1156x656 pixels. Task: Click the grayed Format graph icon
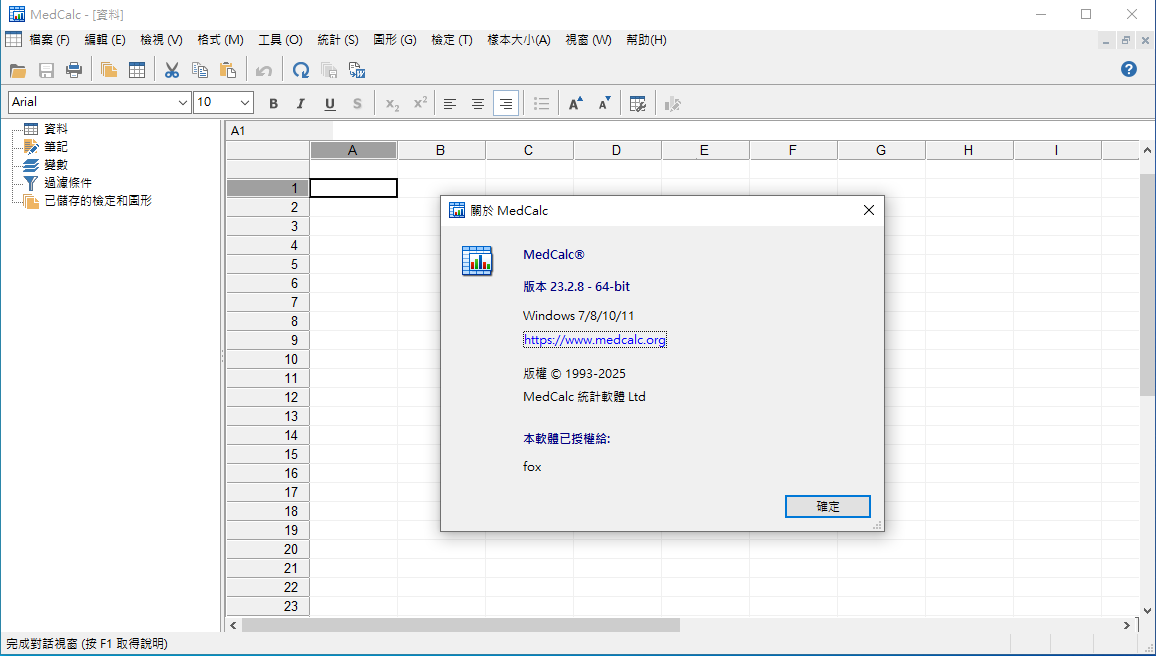[x=672, y=104]
